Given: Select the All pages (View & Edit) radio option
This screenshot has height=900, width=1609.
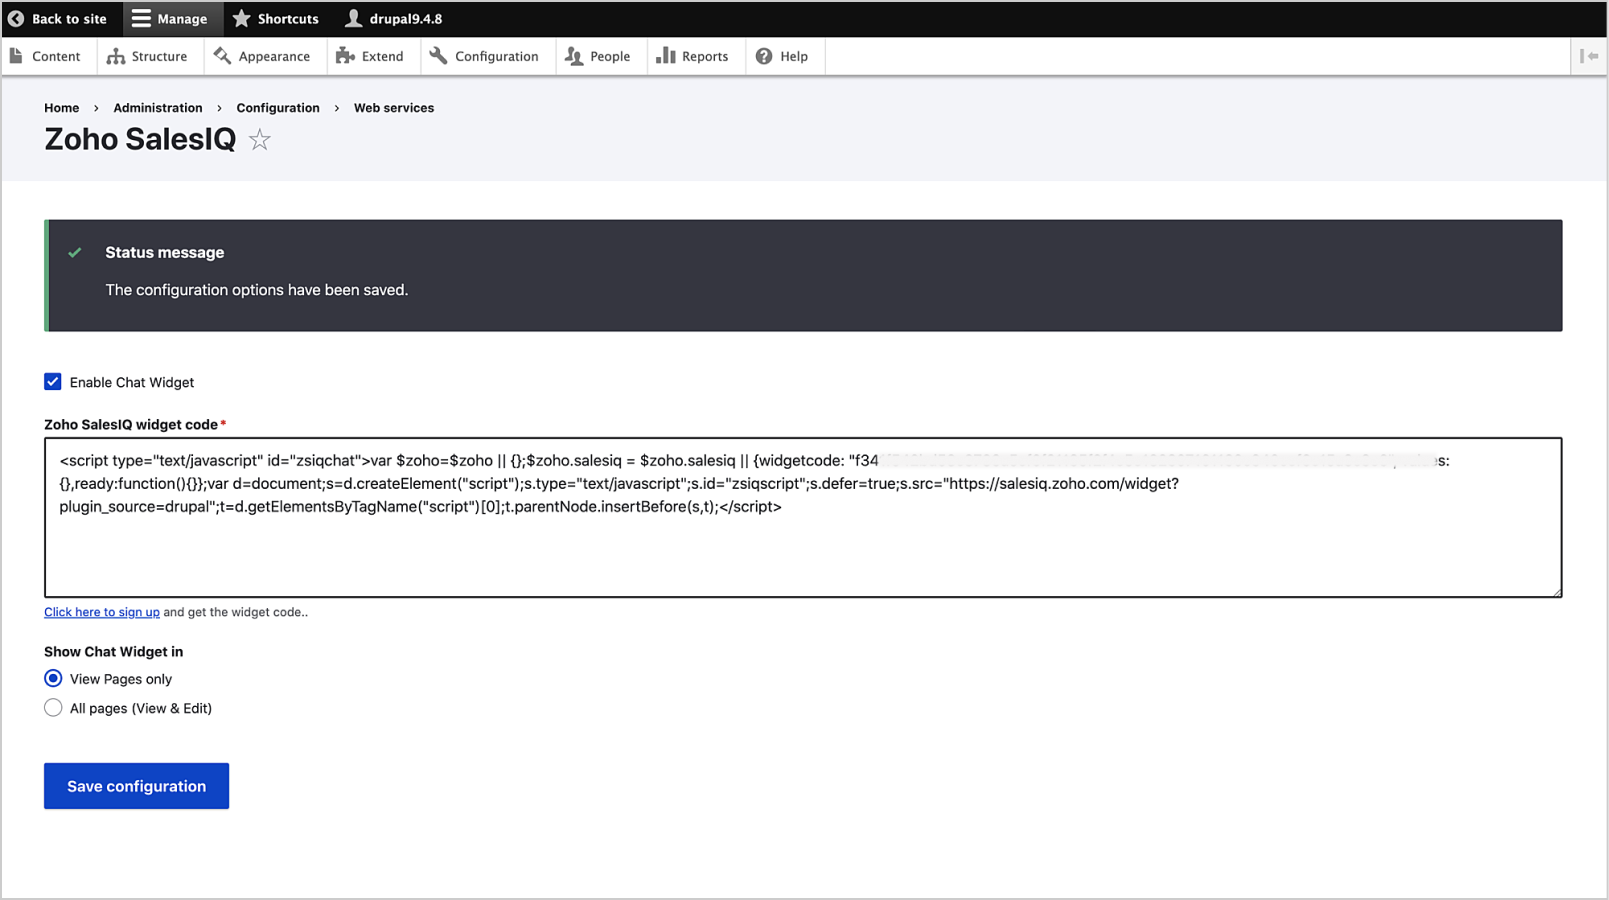Looking at the screenshot, I should [x=53, y=708].
